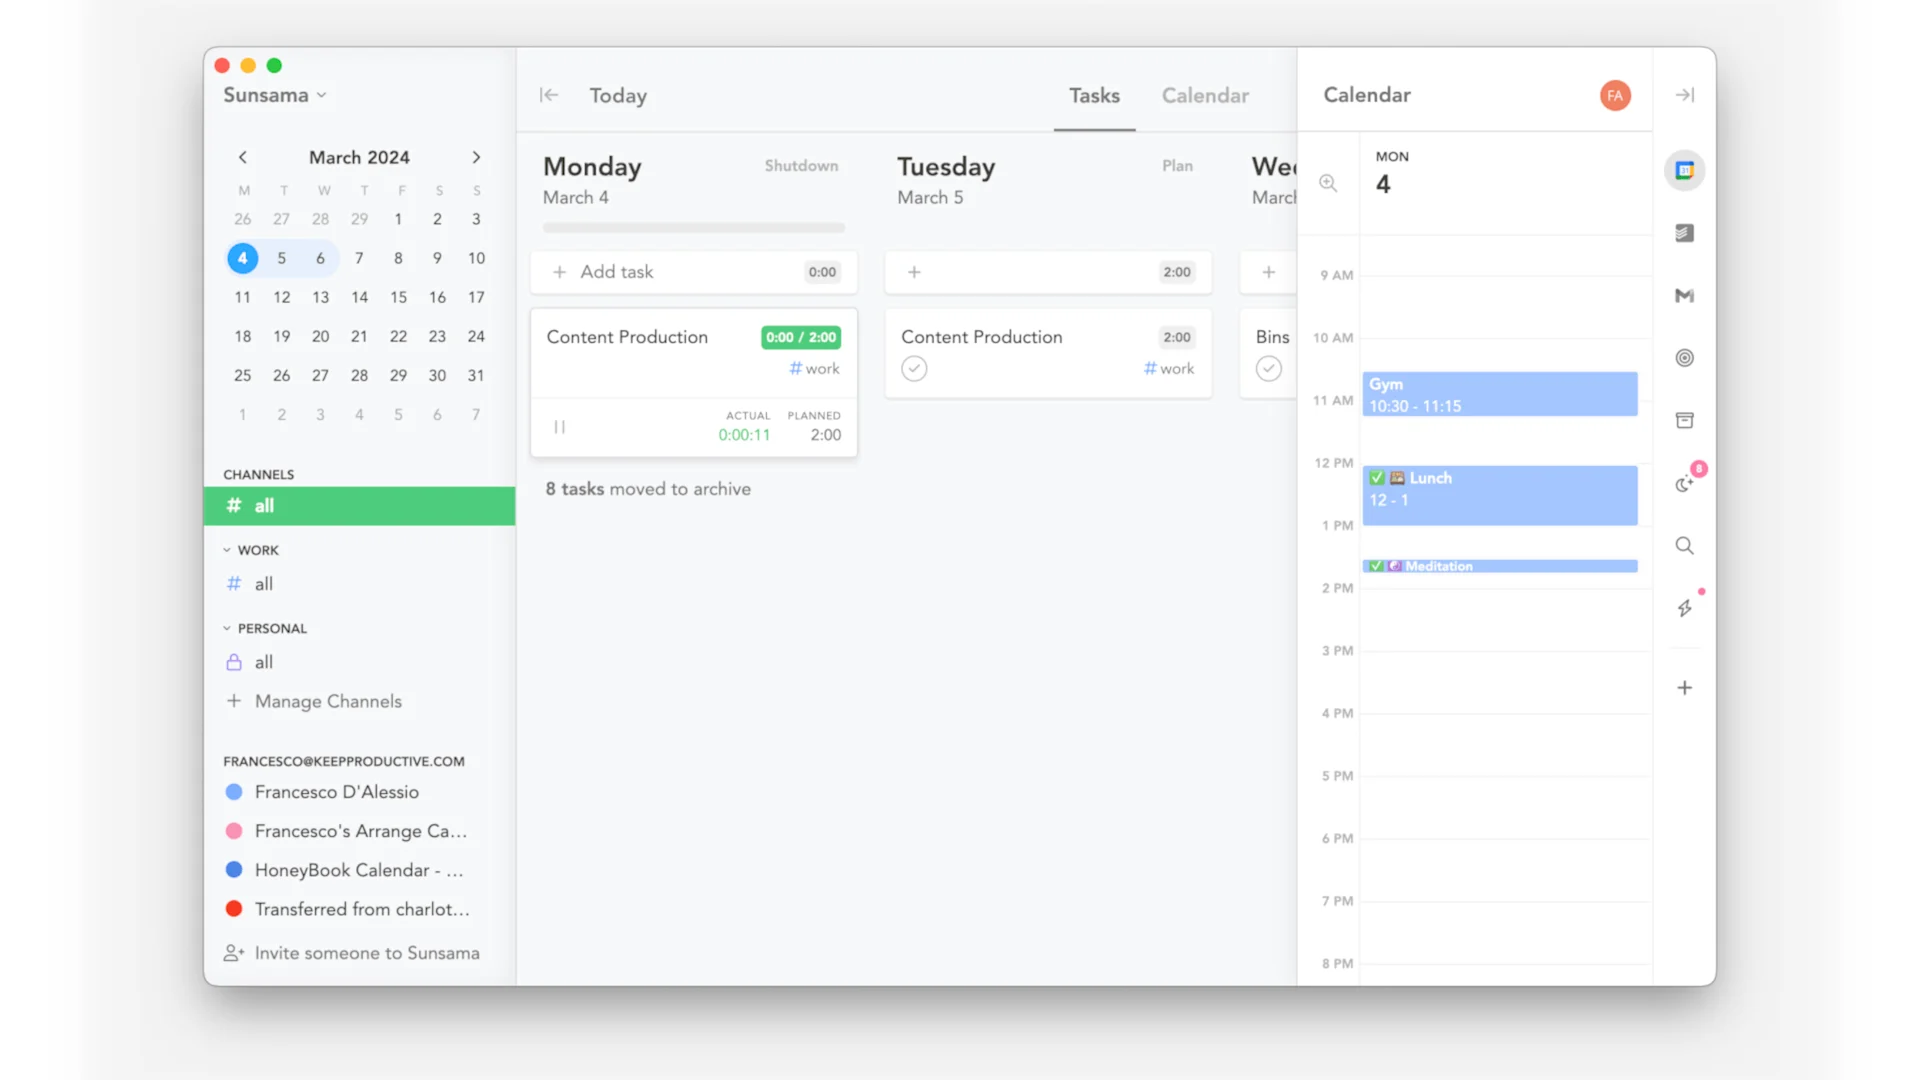Switch to the Calendar tab
Viewport: 1920px width, 1080px height.
click(x=1205, y=95)
